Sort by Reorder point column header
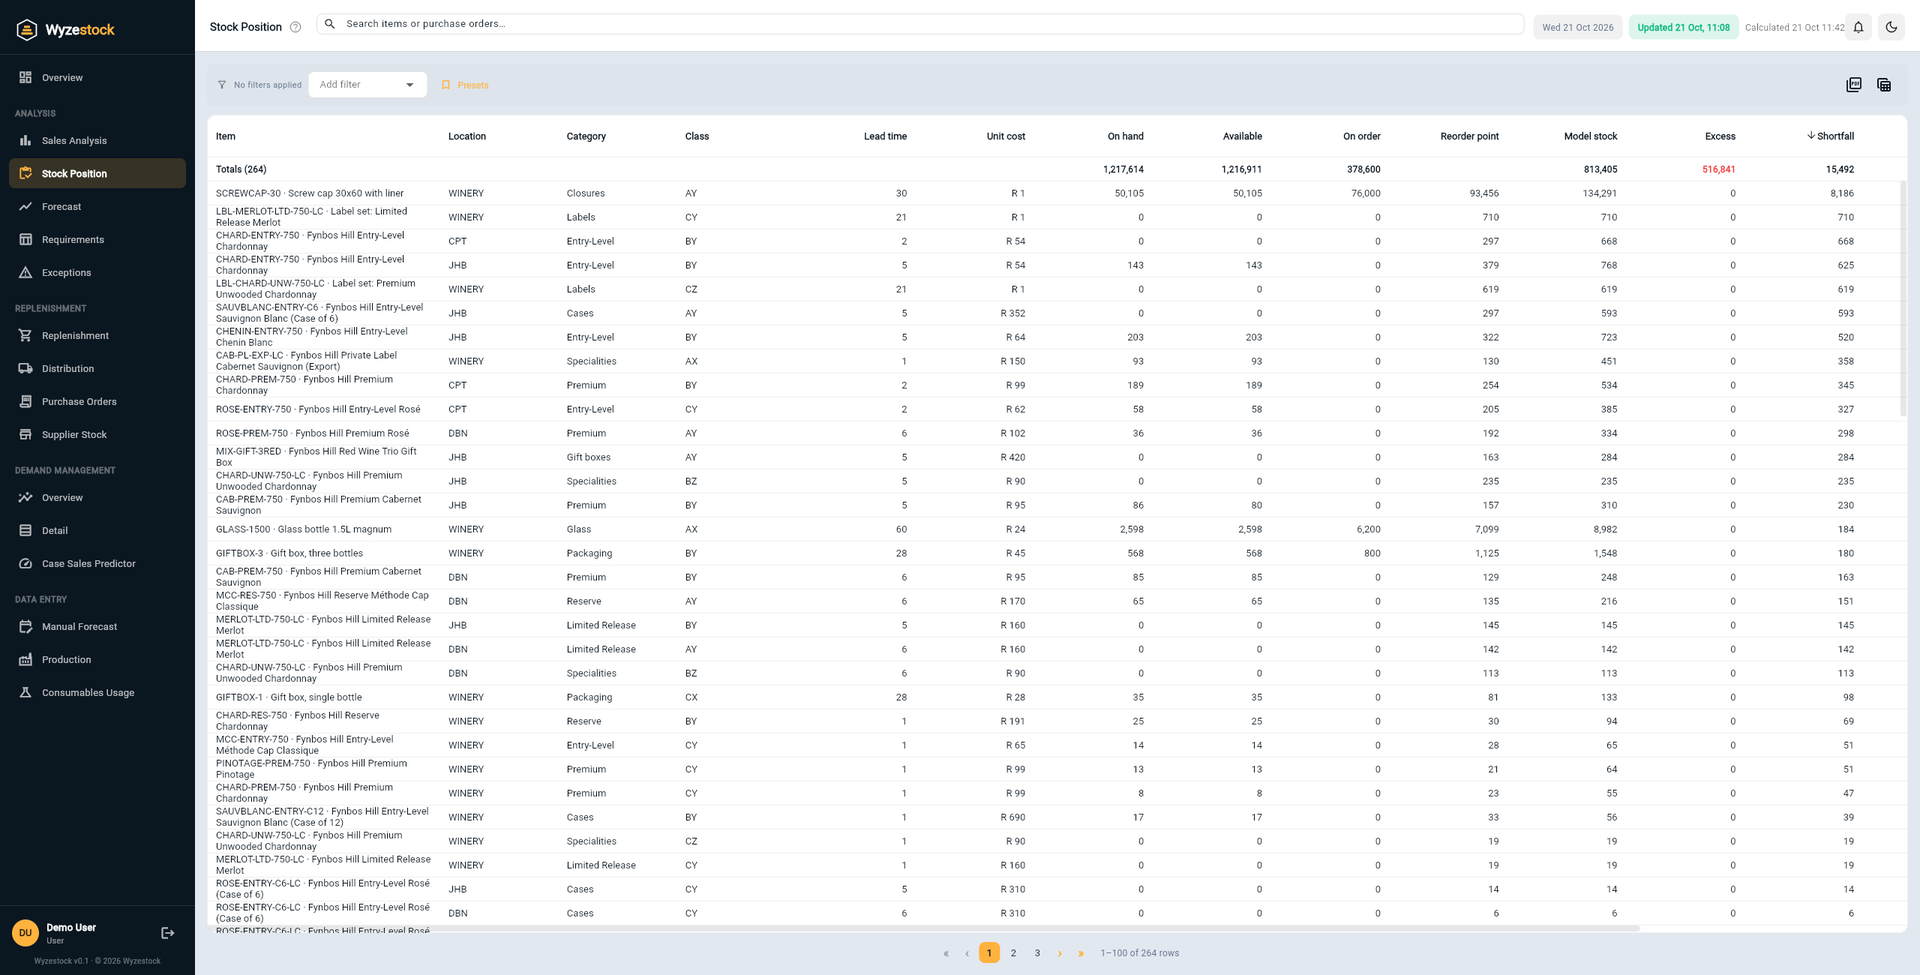This screenshot has width=1920, height=975. tap(1469, 136)
